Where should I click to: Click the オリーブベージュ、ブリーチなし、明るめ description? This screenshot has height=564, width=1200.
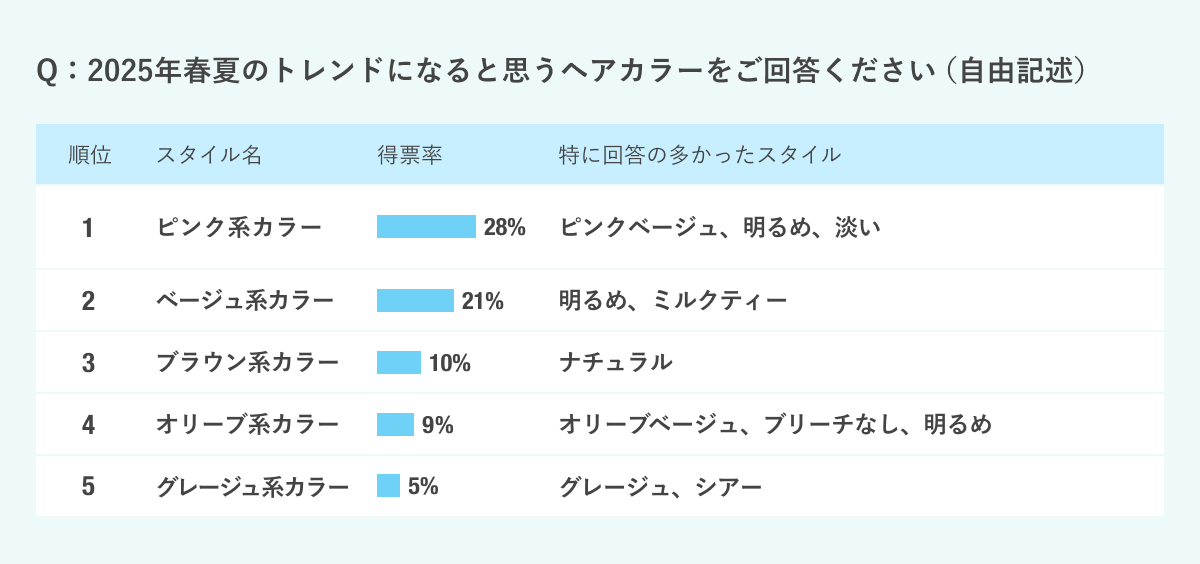click(775, 425)
